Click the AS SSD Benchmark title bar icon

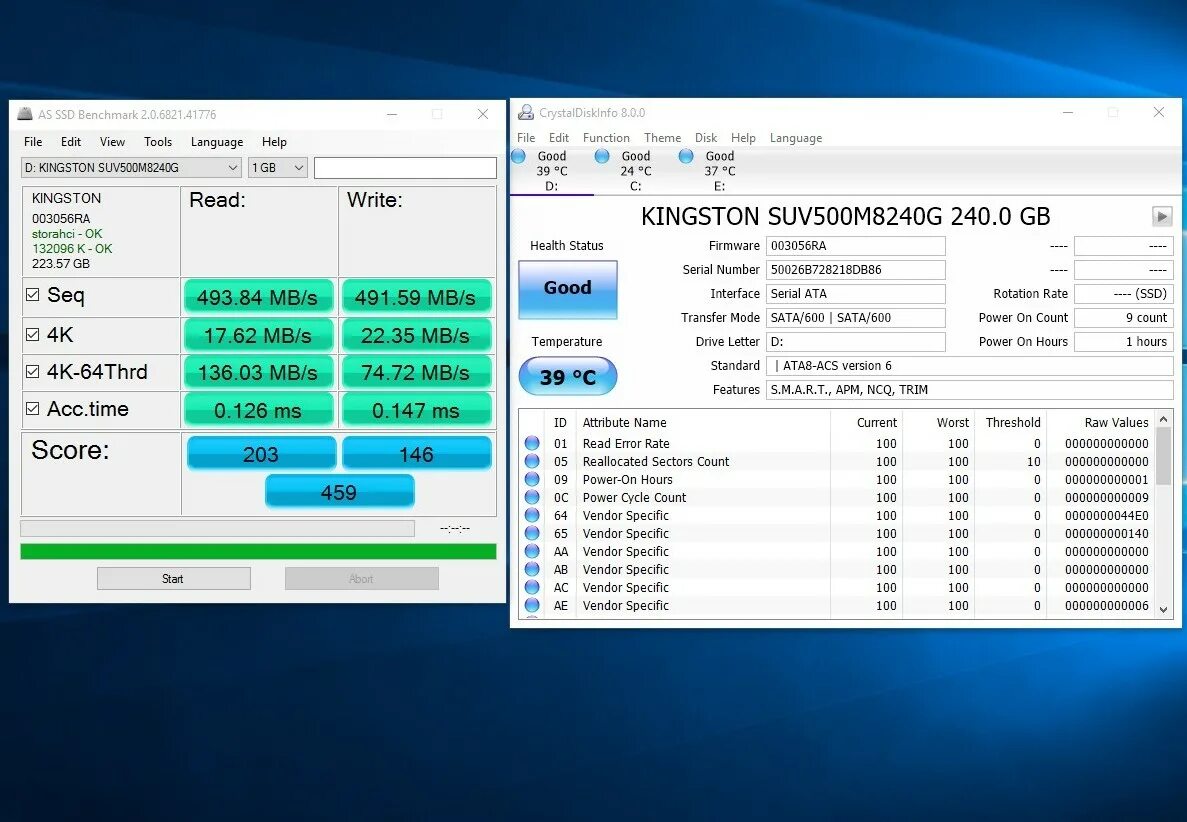(25, 114)
